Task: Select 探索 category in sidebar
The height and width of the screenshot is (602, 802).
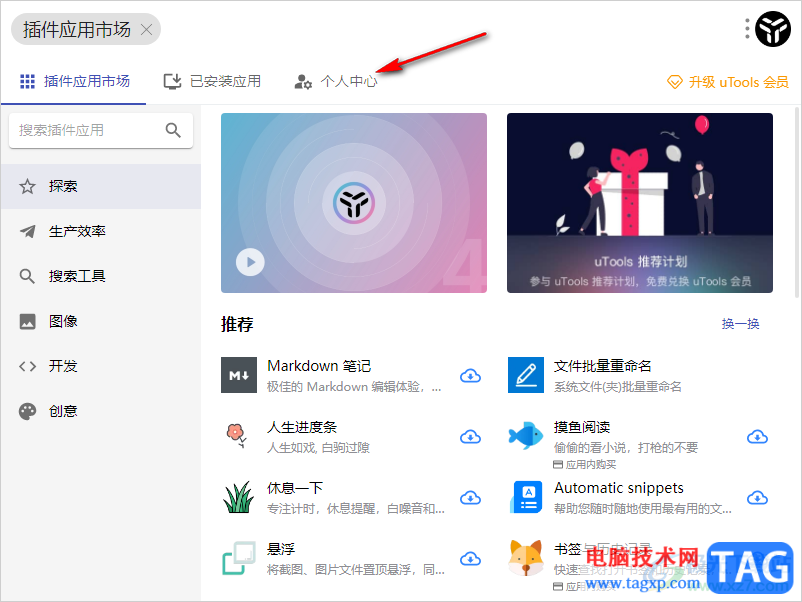Action: click(100, 186)
